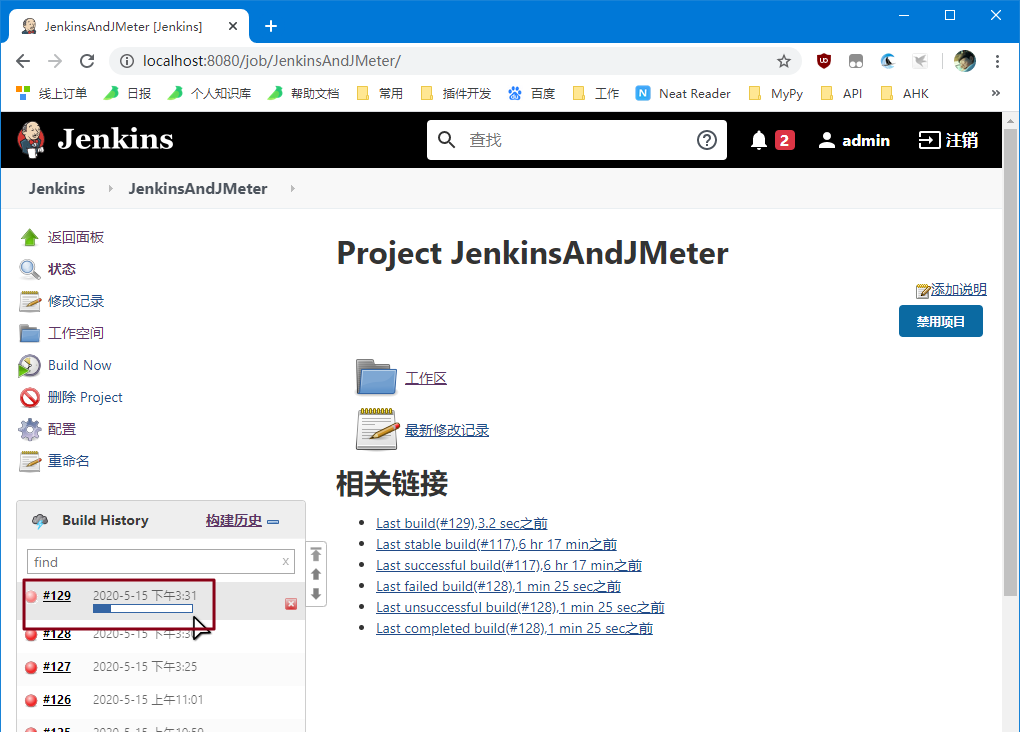Open the admin user profile link

[854, 140]
